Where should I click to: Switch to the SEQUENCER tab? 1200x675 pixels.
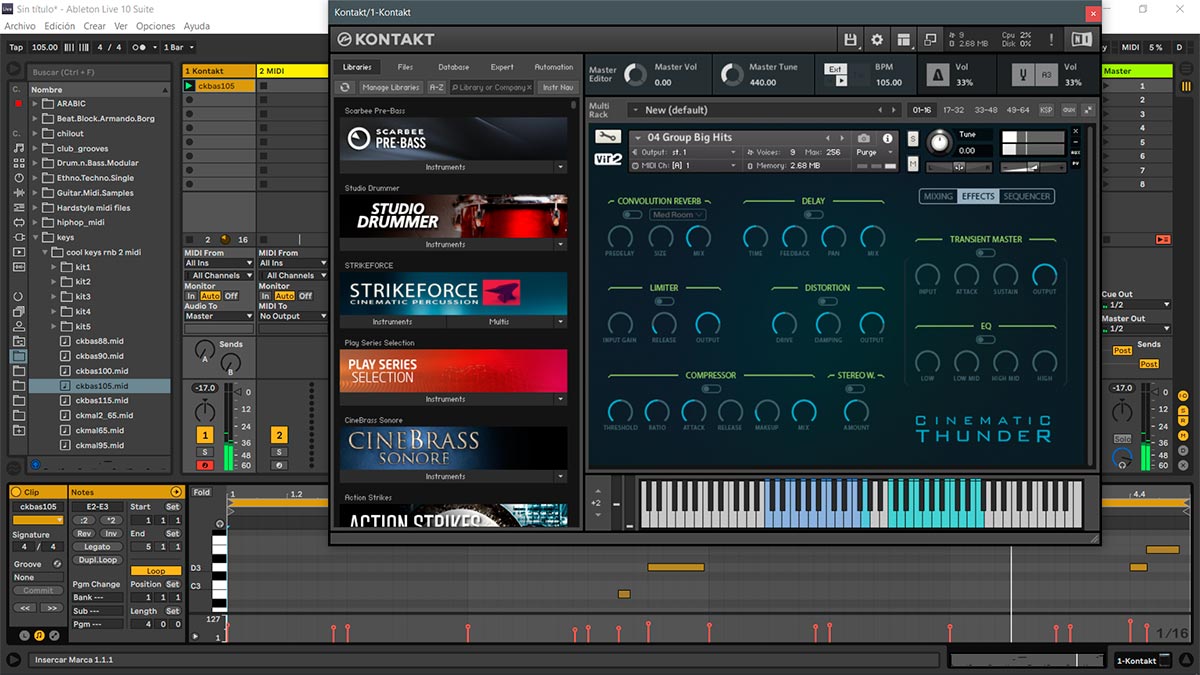[x=1027, y=196]
